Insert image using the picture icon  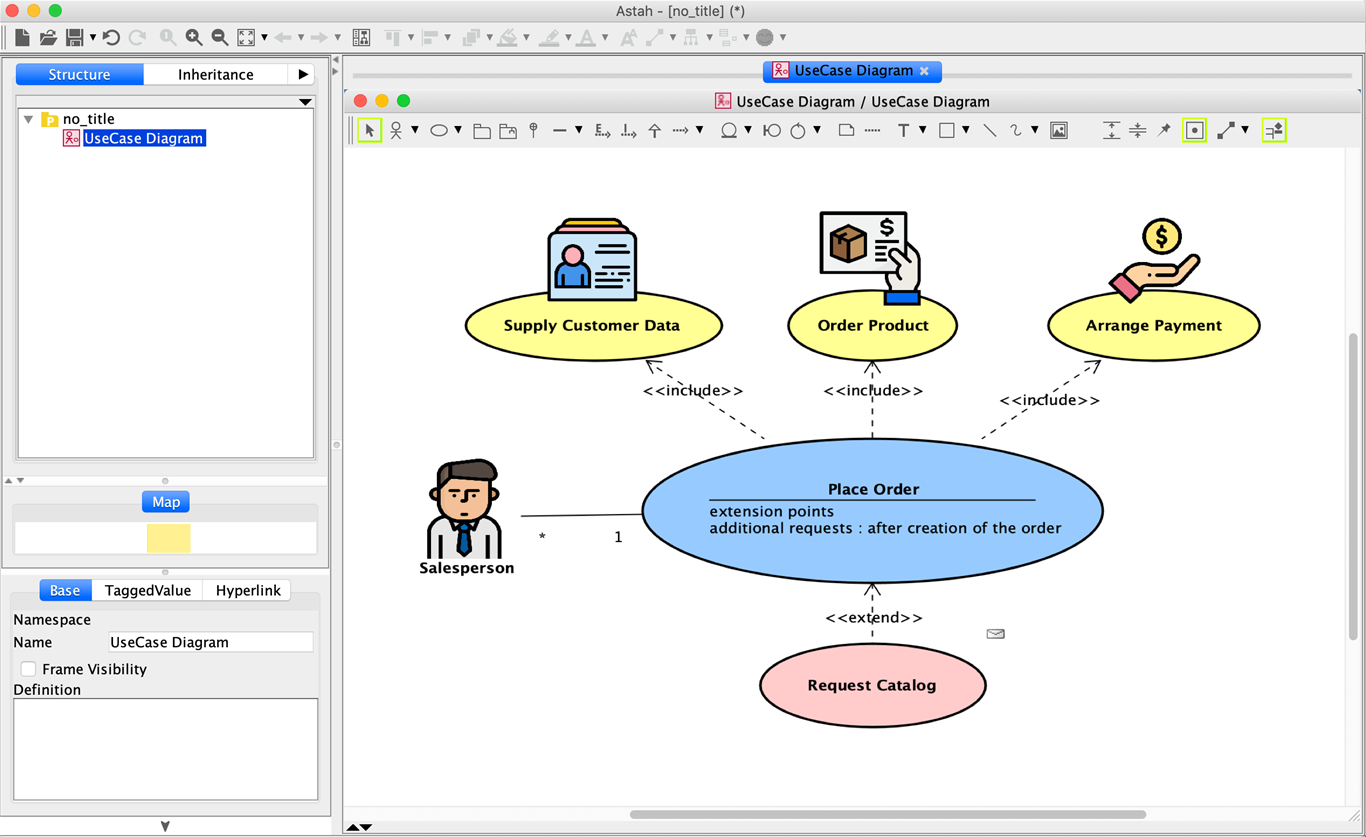[x=1059, y=130]
